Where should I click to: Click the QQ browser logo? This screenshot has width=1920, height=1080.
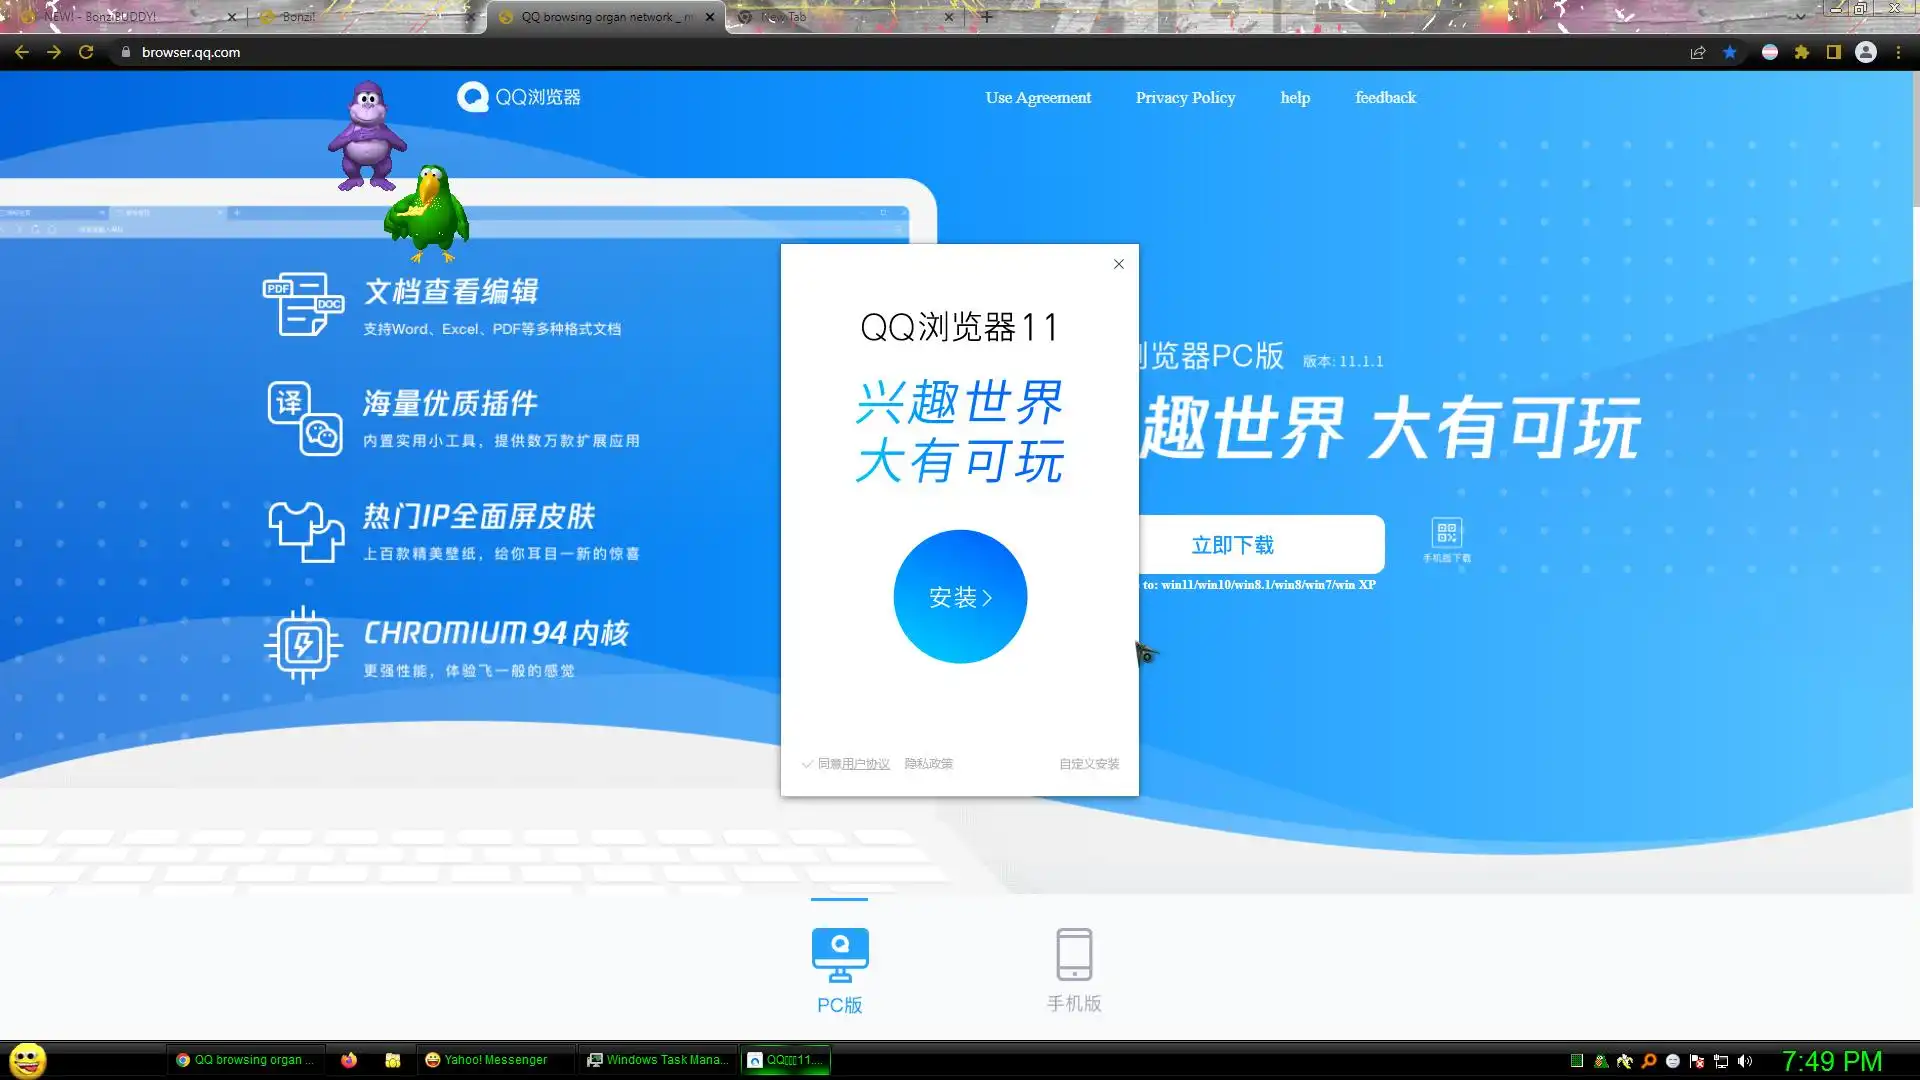(x=519, y=97)
